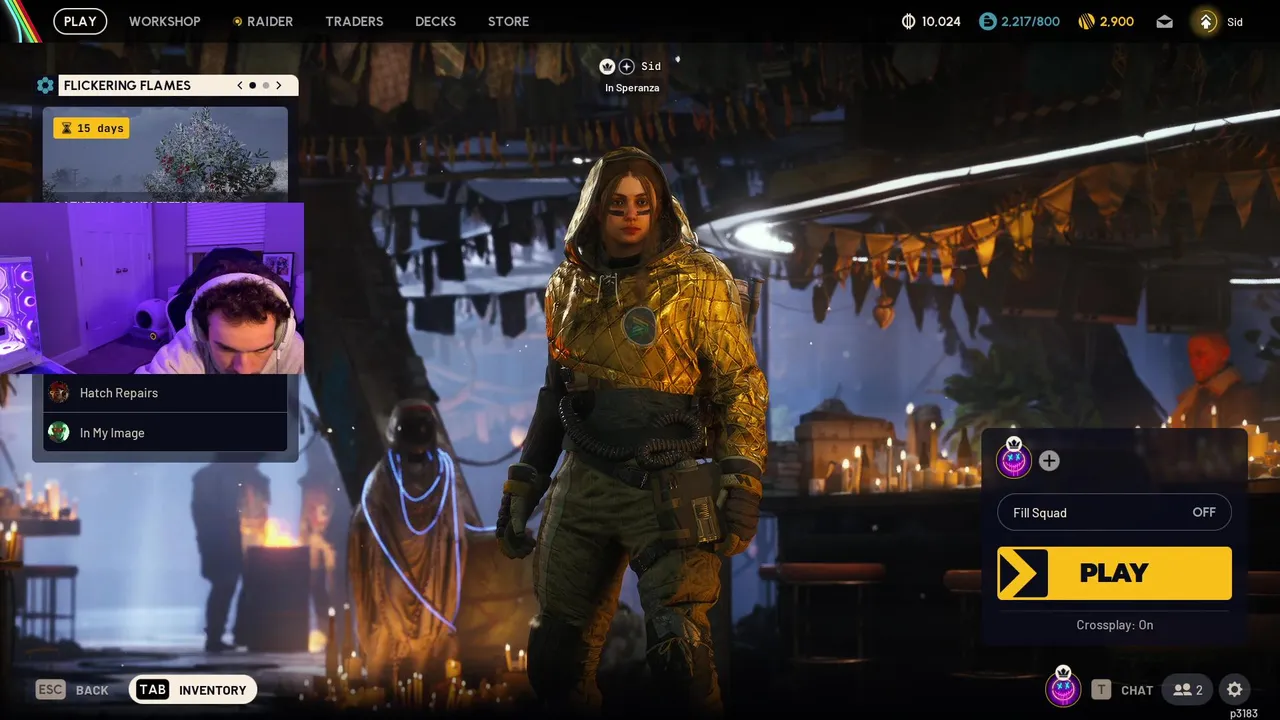Open the mailbox envelope icon
This screenshot has height=720, width=1280.
(x=1164, y=21)
